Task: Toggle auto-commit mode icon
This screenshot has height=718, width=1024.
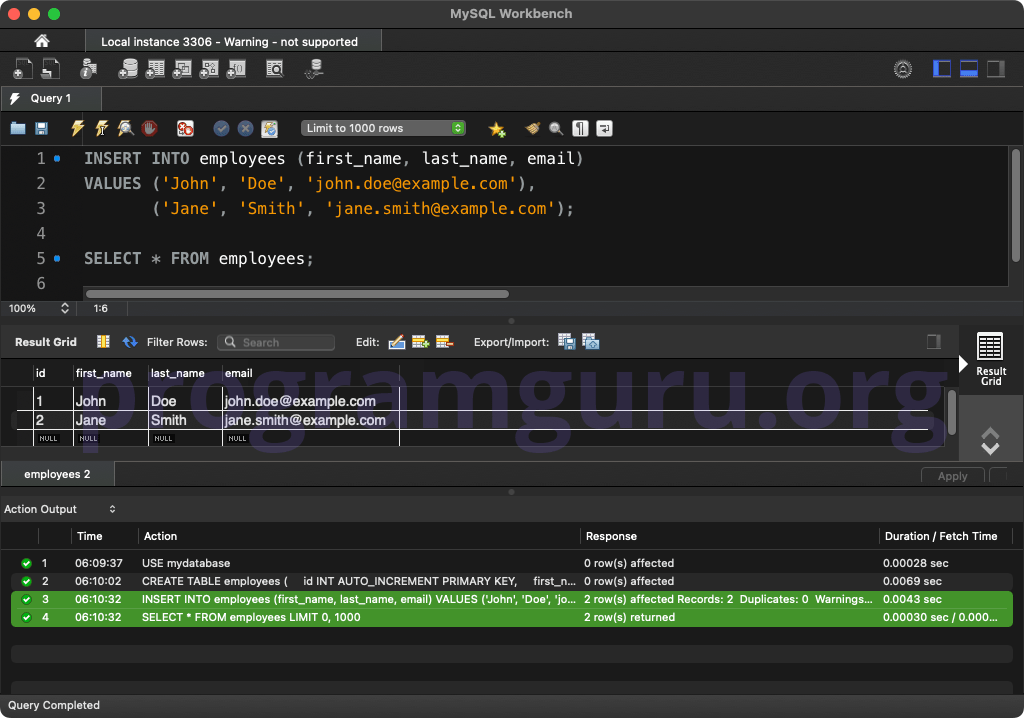Action: click(269, 129)
